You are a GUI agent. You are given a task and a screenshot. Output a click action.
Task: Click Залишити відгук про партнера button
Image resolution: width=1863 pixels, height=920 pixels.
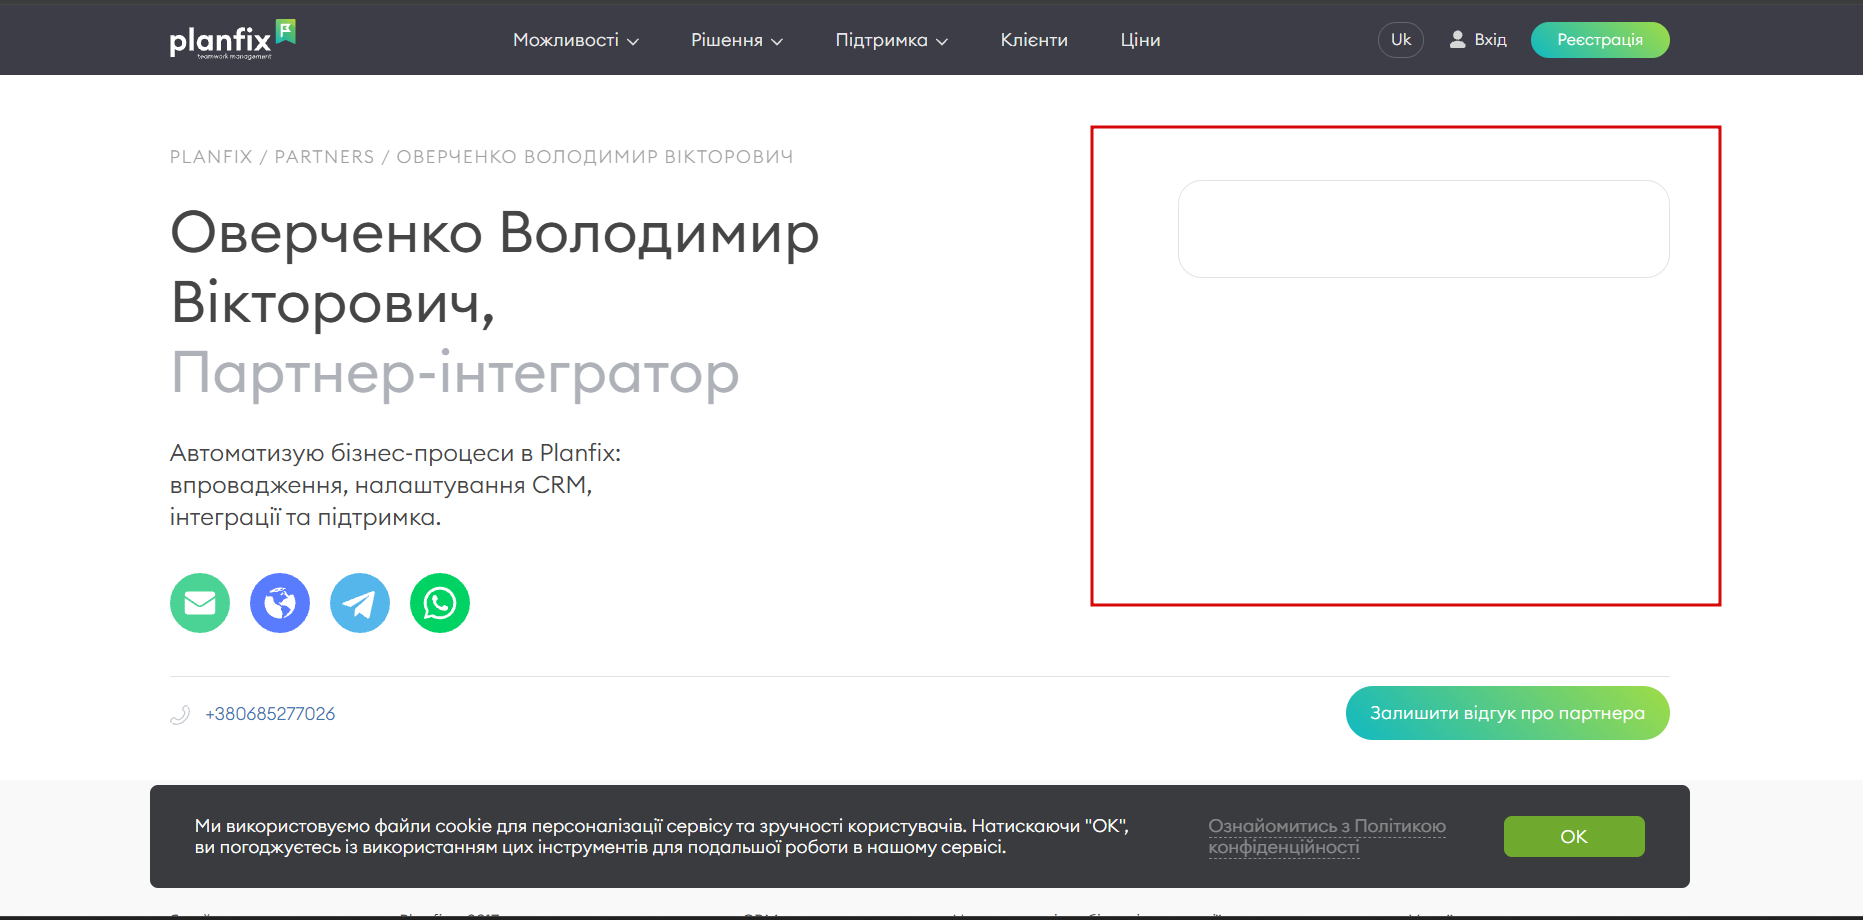tap(1508, 713)
